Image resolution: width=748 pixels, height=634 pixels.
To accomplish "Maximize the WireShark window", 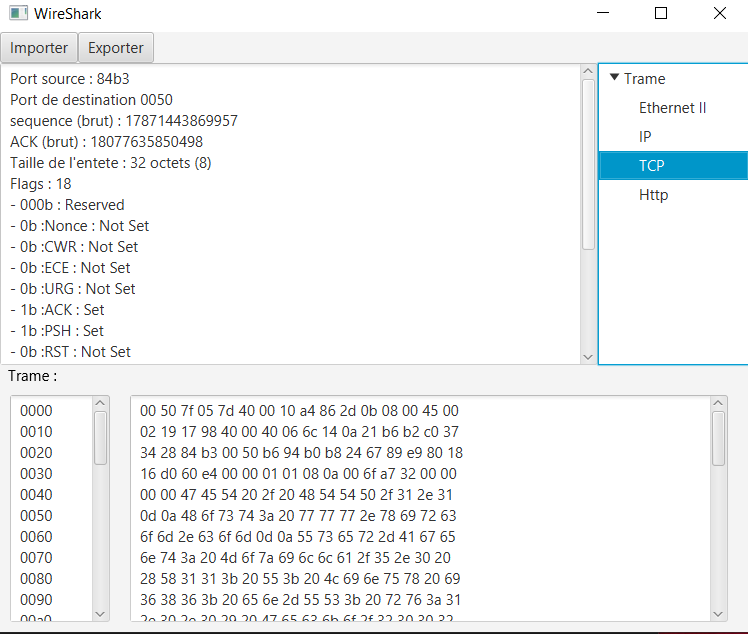I will point(661,13).
